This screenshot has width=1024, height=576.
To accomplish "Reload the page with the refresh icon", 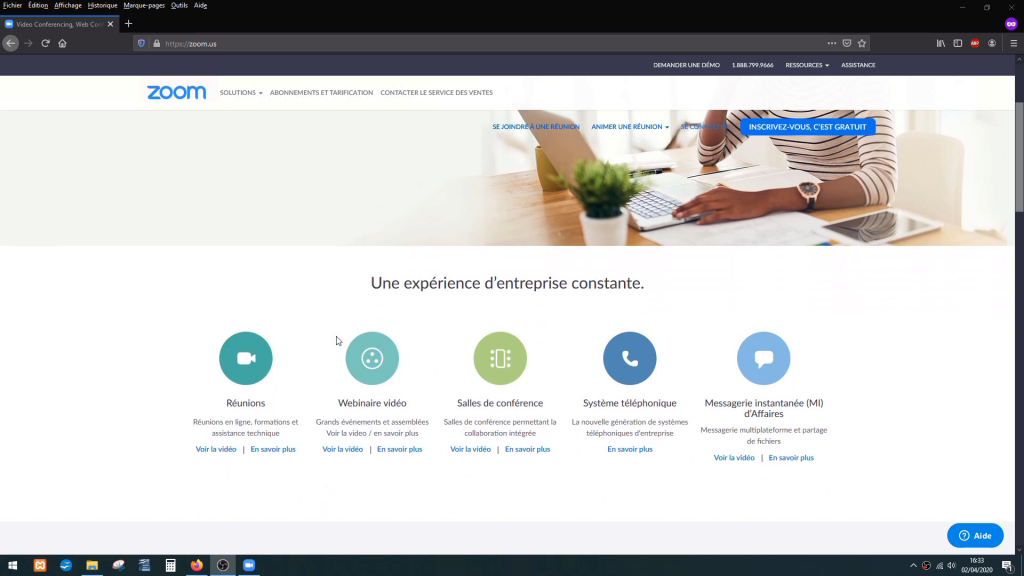I will pos(45,43).
